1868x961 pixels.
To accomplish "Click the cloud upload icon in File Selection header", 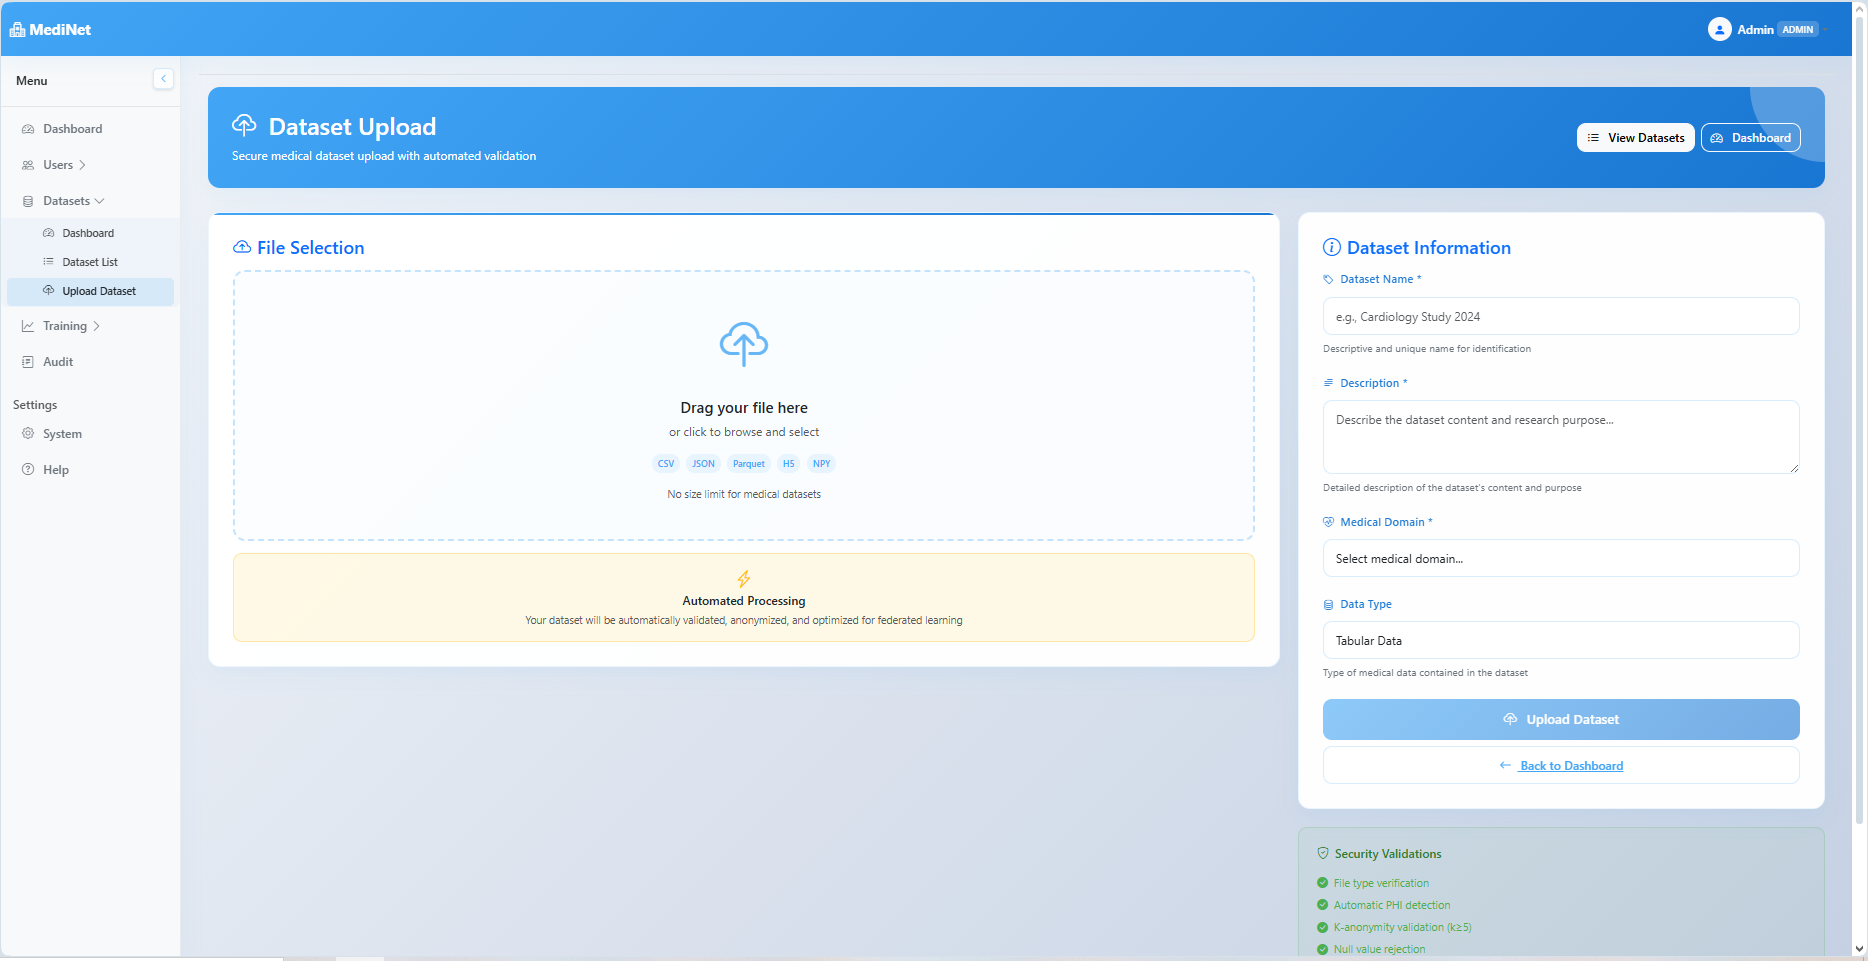I will click(x=241, y=246).
